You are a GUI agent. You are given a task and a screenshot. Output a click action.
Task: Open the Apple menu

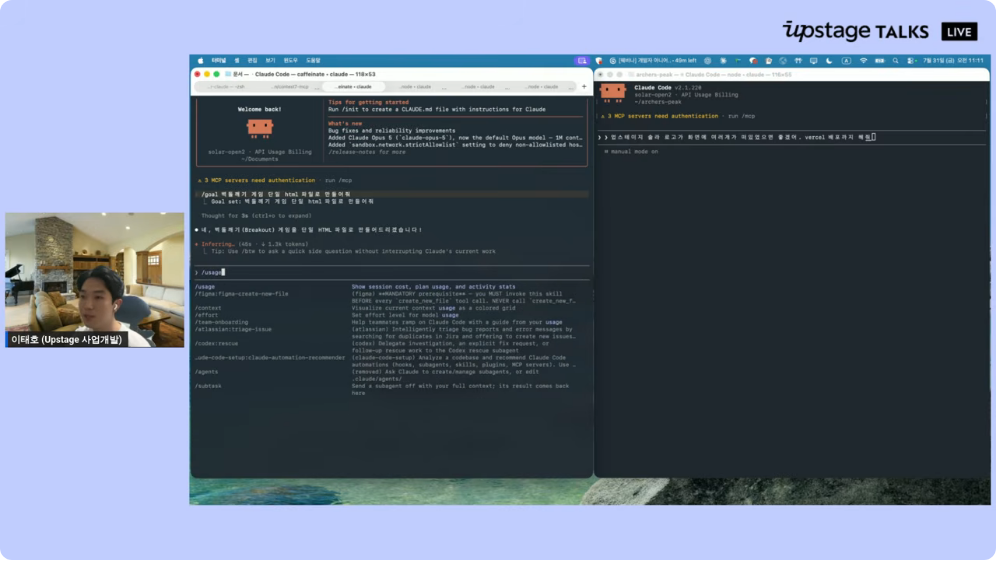pos(201,61)
